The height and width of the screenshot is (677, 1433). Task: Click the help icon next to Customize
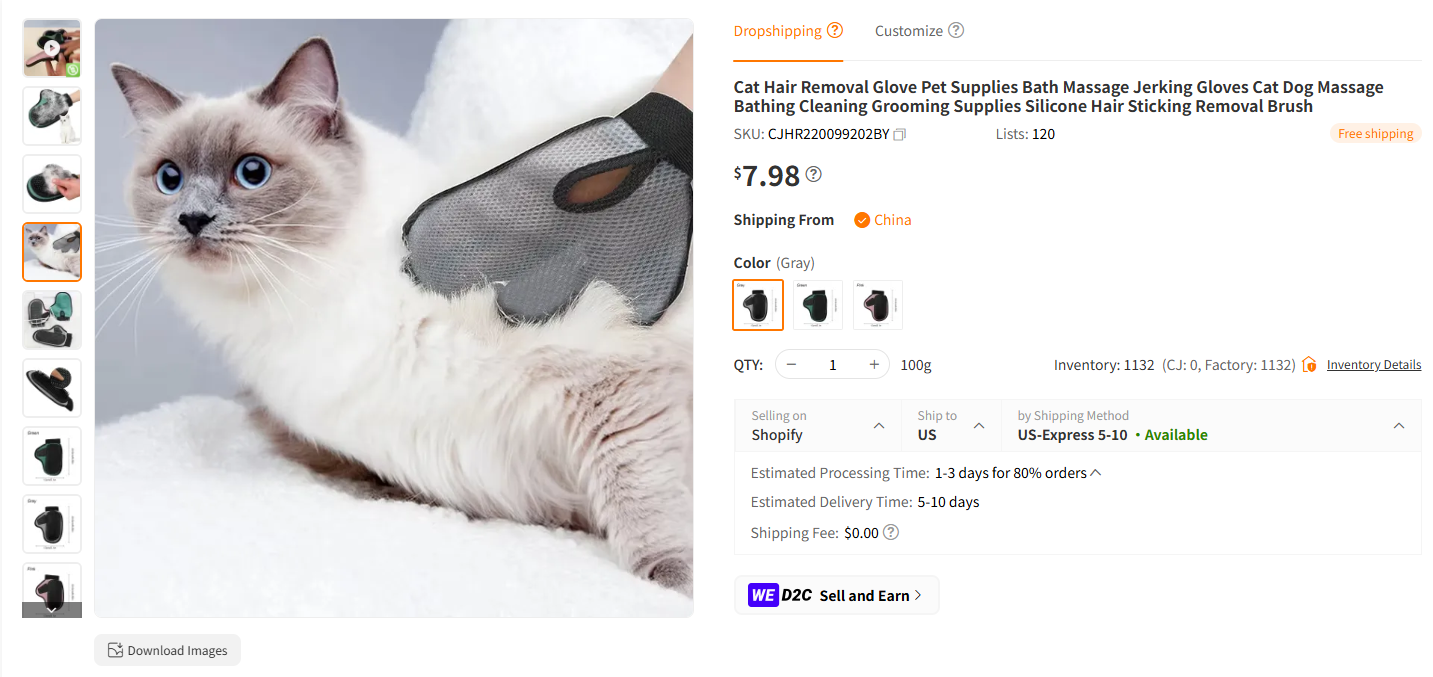coord(955,31)
